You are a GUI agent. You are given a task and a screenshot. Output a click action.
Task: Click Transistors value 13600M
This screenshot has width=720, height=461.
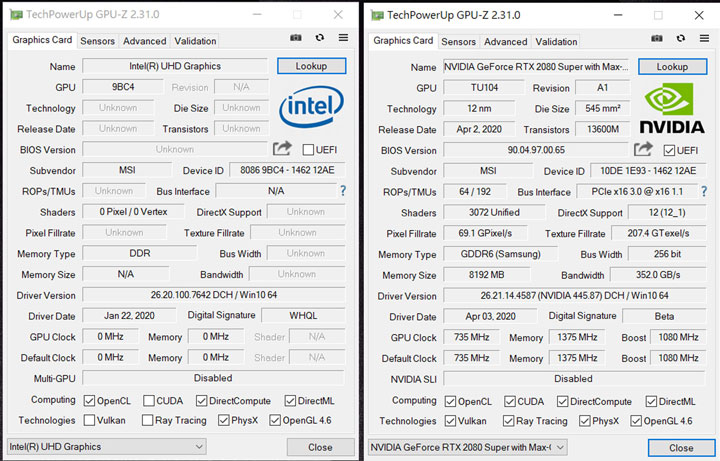coord(603,129)
